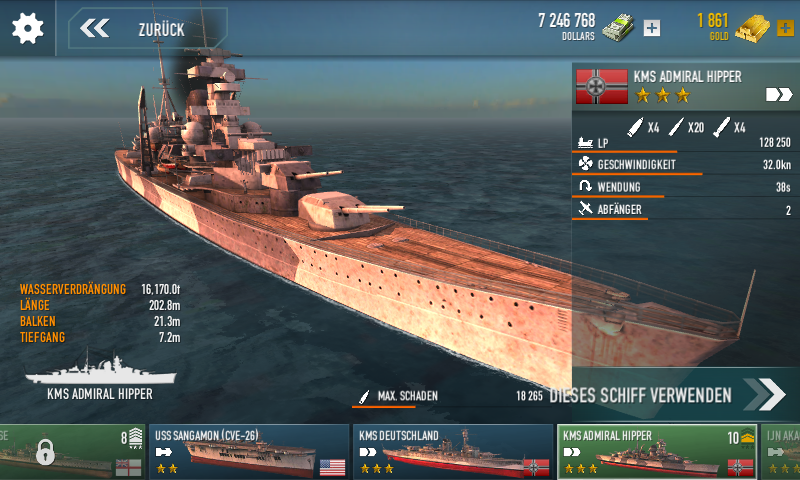Click the Abfänger aircraft icon

(585, 208)
